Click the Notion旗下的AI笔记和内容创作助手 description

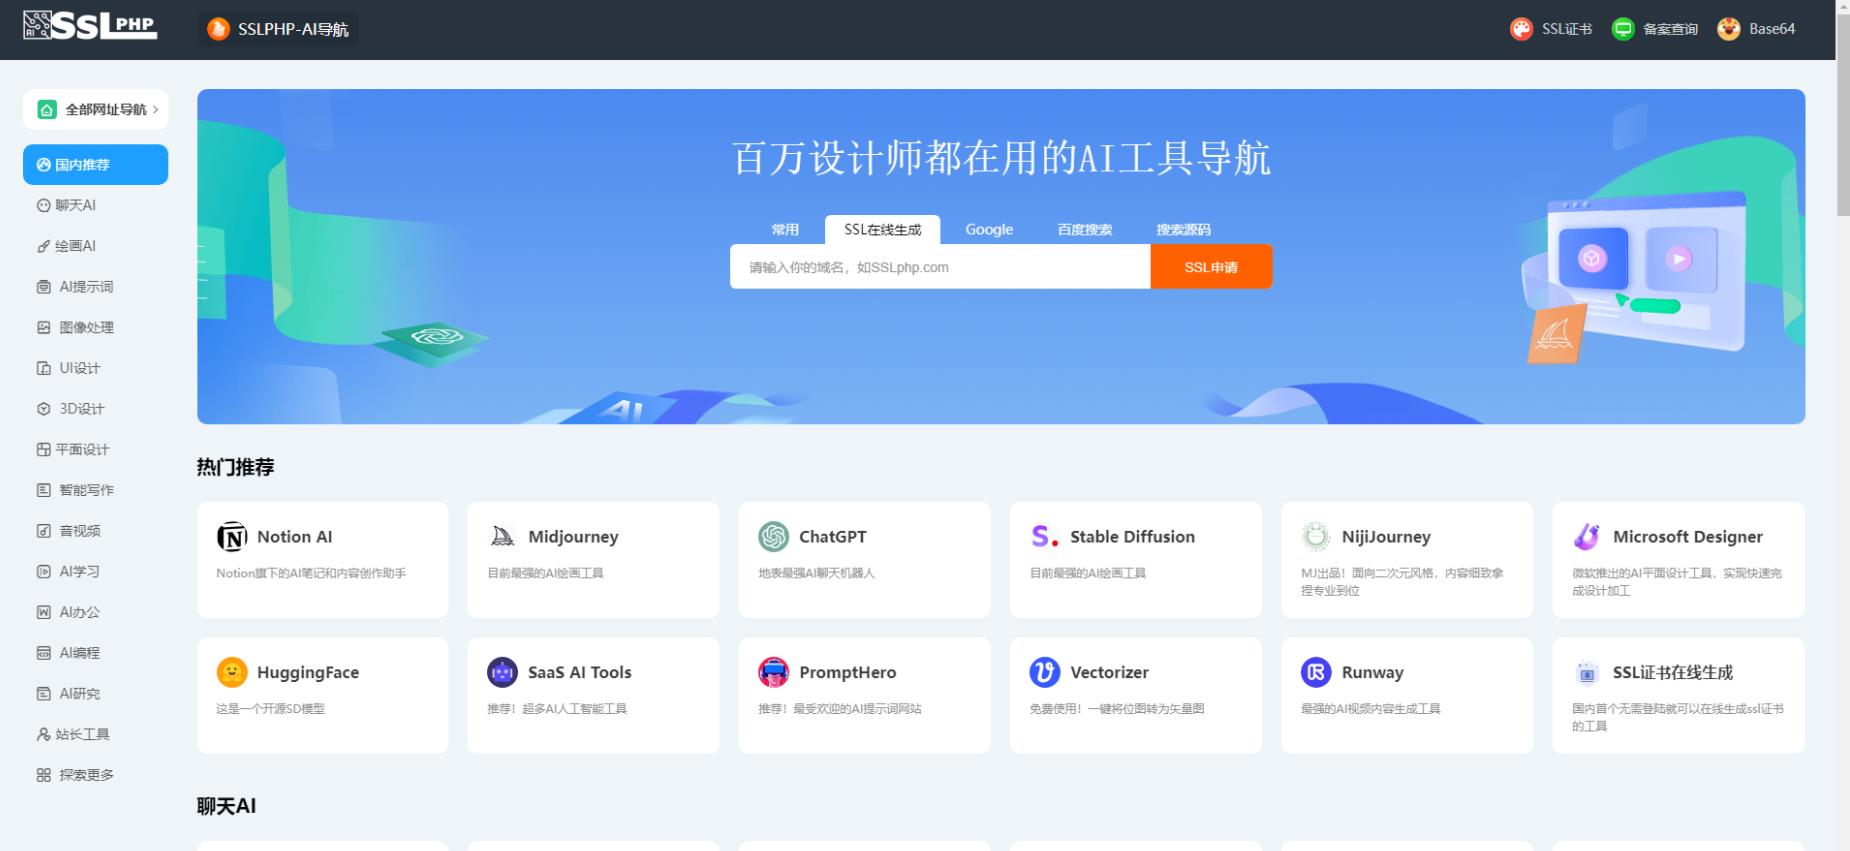(311, 573)
